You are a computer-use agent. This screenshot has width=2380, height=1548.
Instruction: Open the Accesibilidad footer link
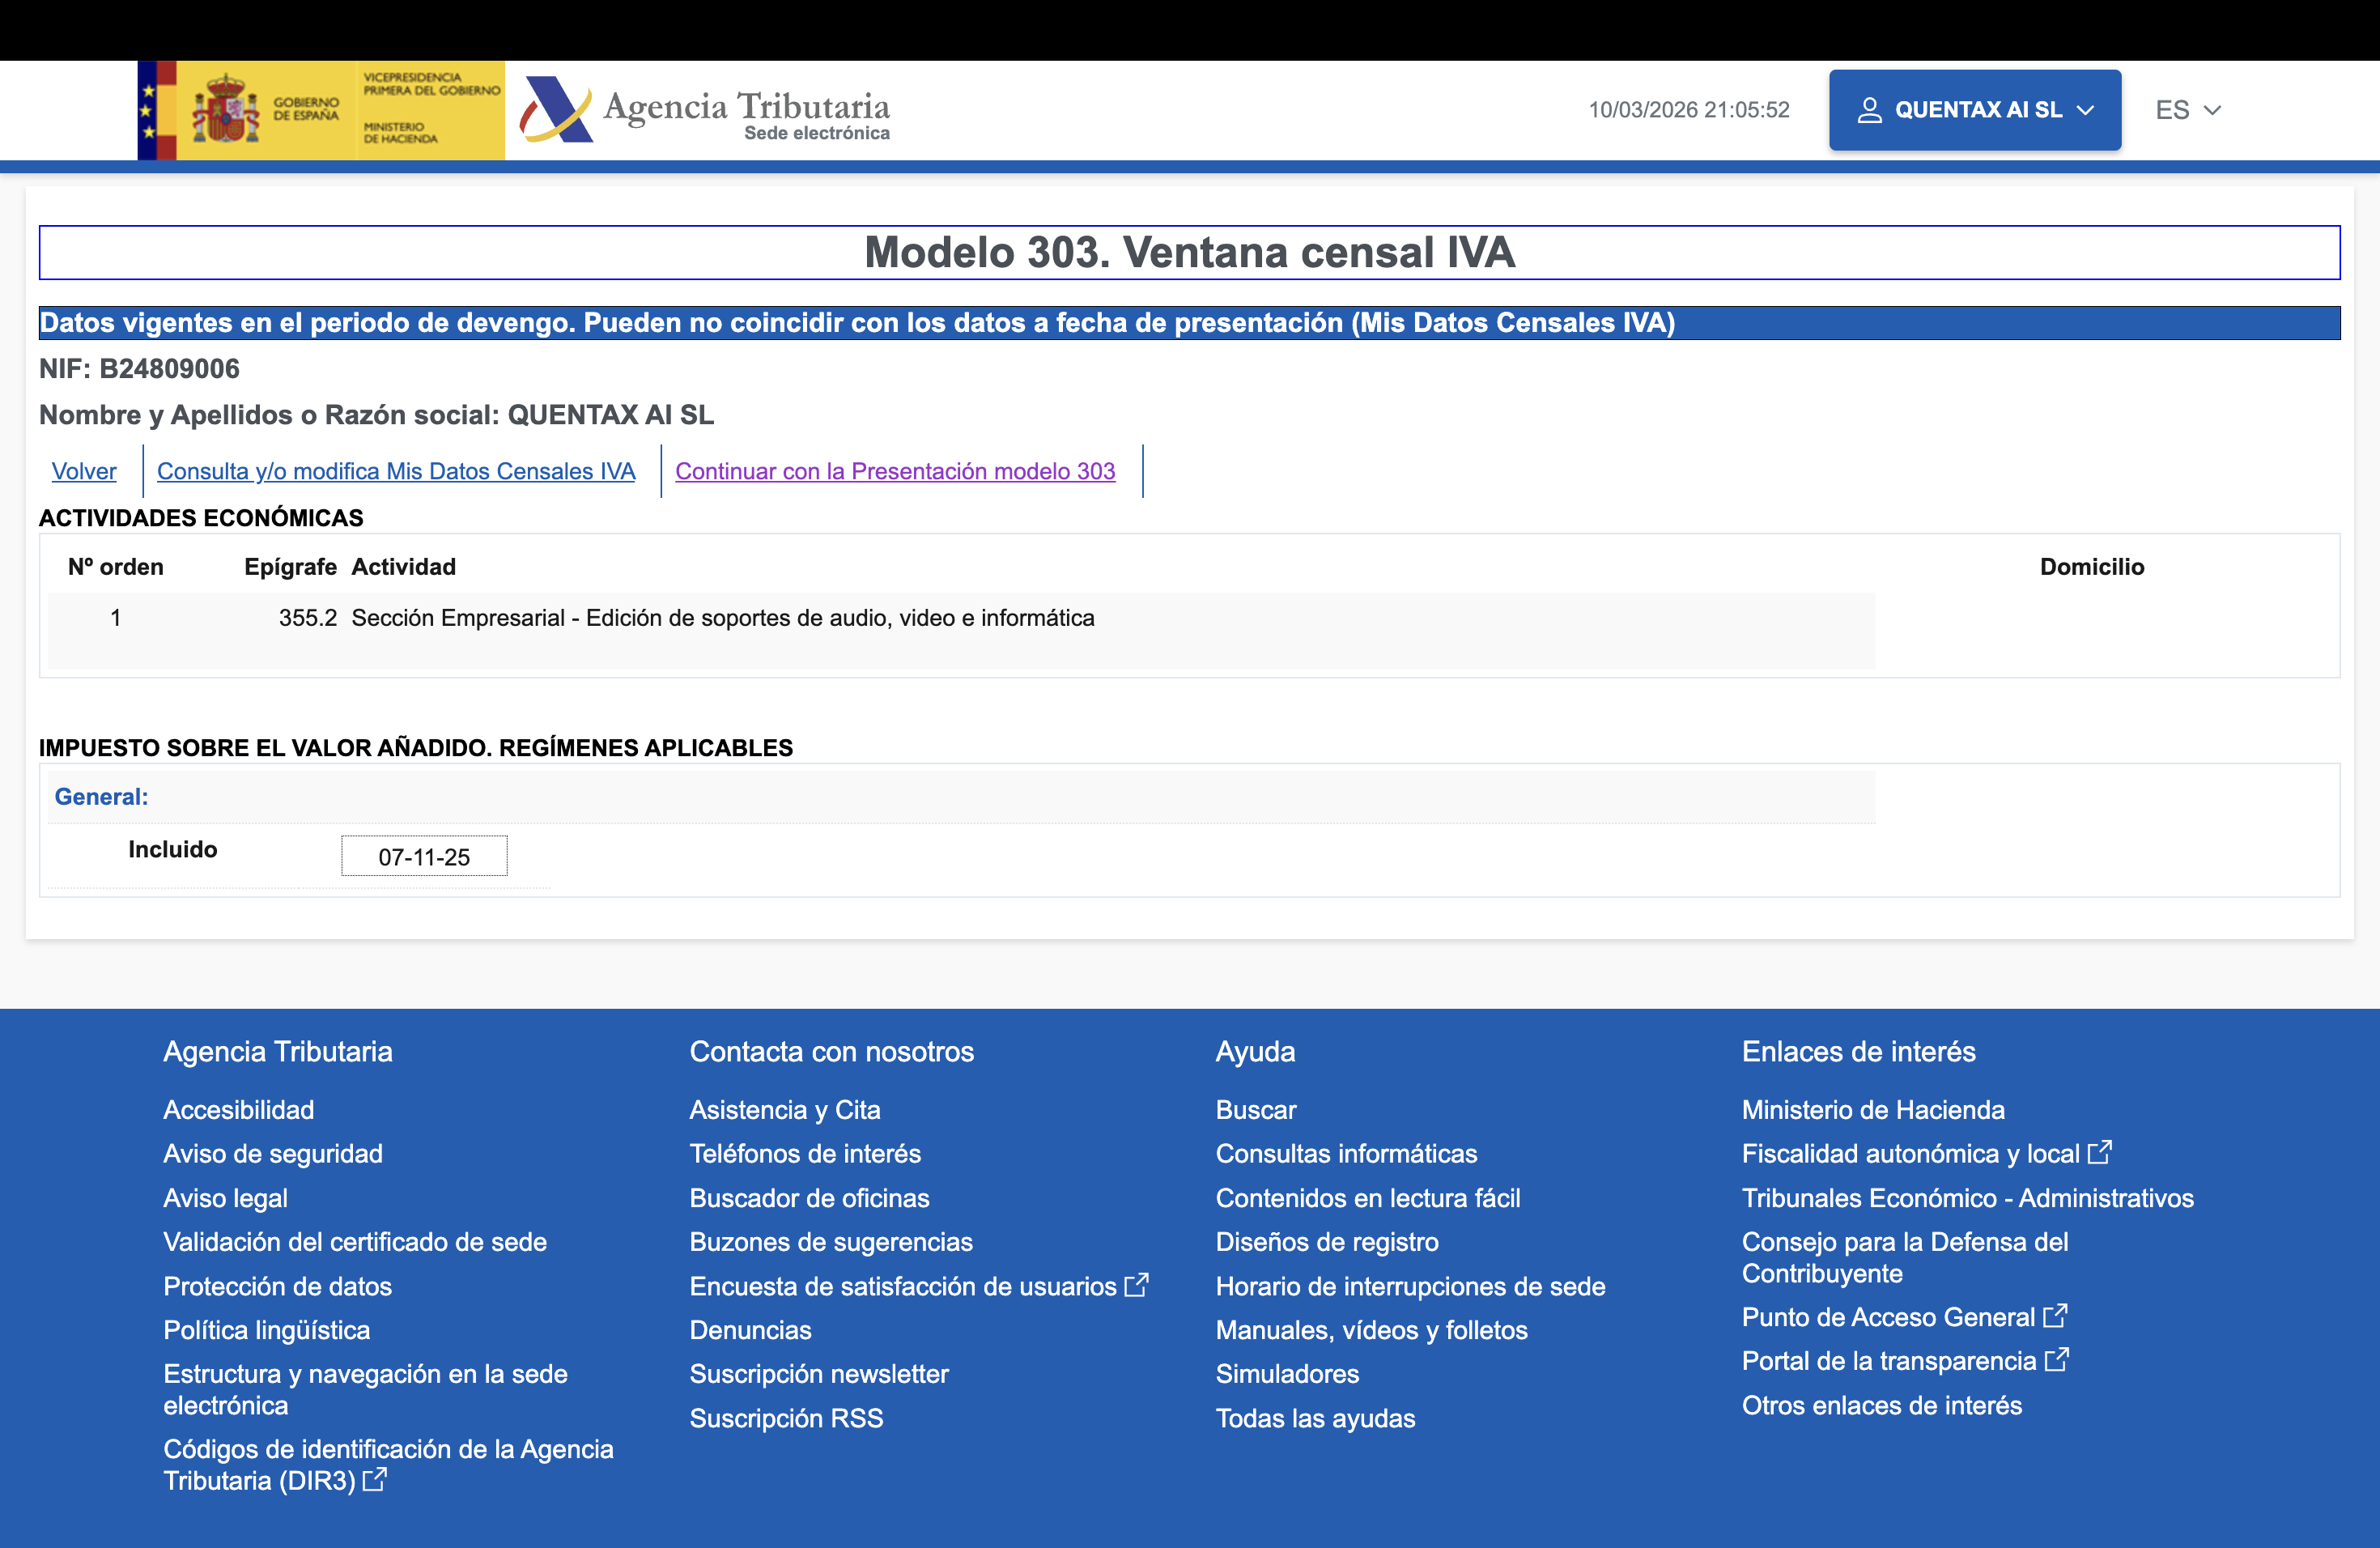click(239, 1109)
